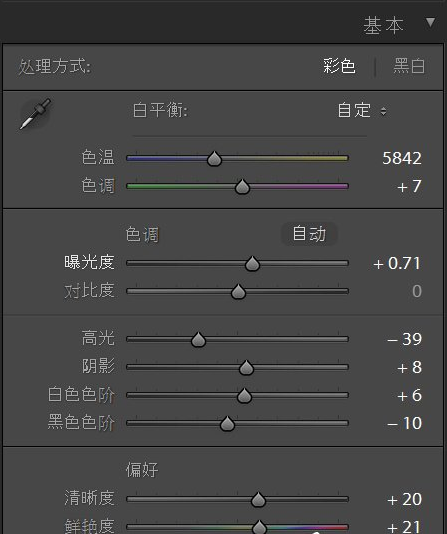447x534 pixels.
Task: Select the 高光 value -39
Action: click(x=404, y=339)
